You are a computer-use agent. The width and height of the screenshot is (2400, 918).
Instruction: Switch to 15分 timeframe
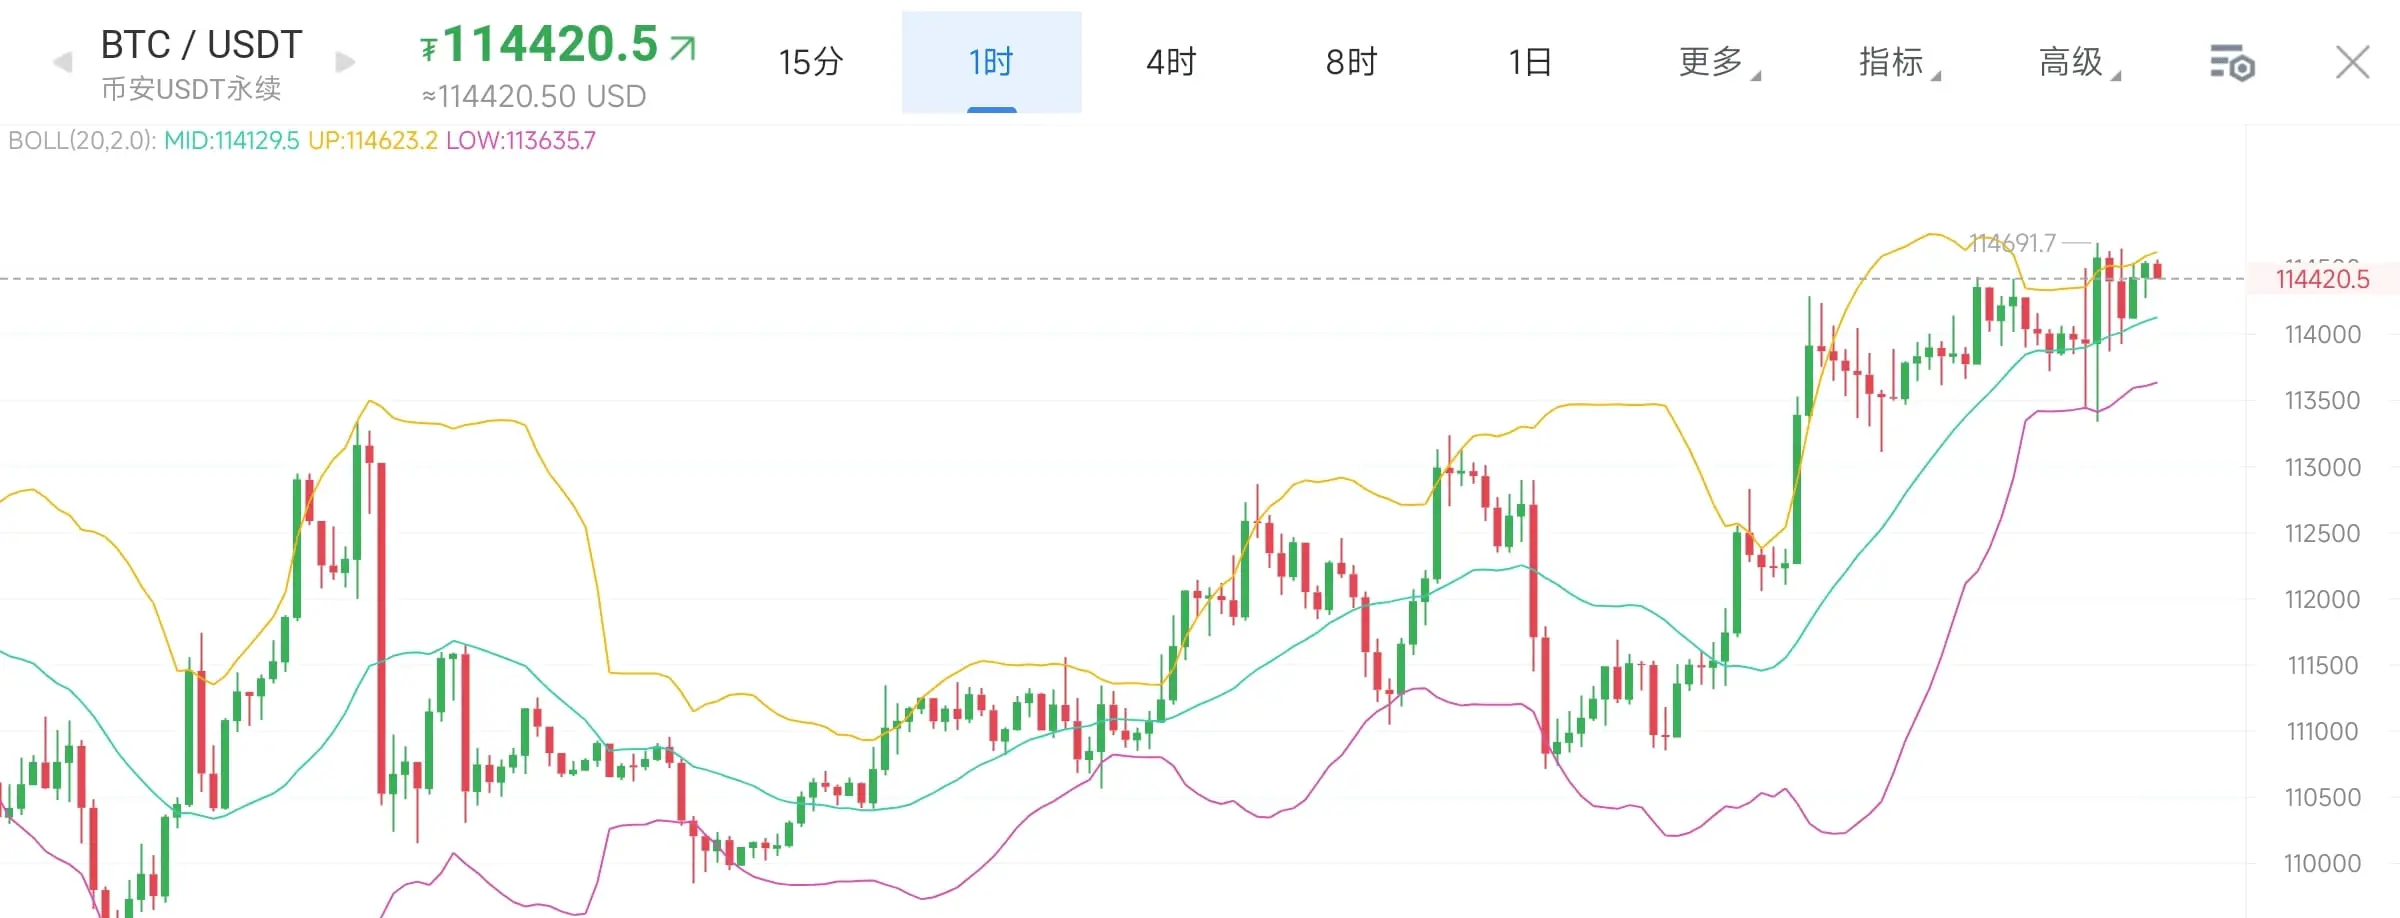click(811, 62)
